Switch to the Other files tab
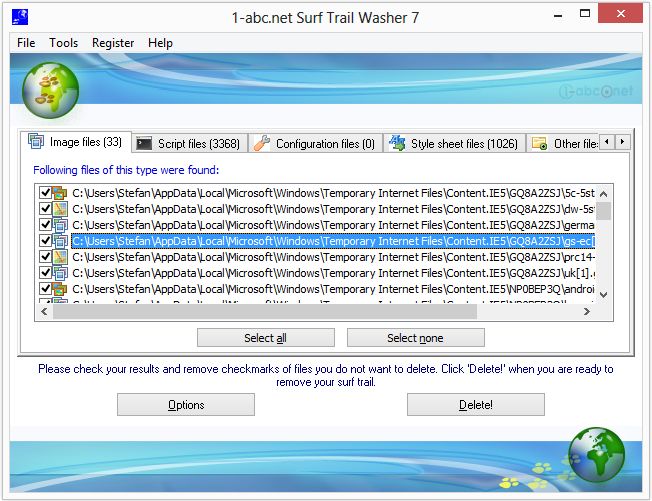Screen dimensions: 652x501 563,144
